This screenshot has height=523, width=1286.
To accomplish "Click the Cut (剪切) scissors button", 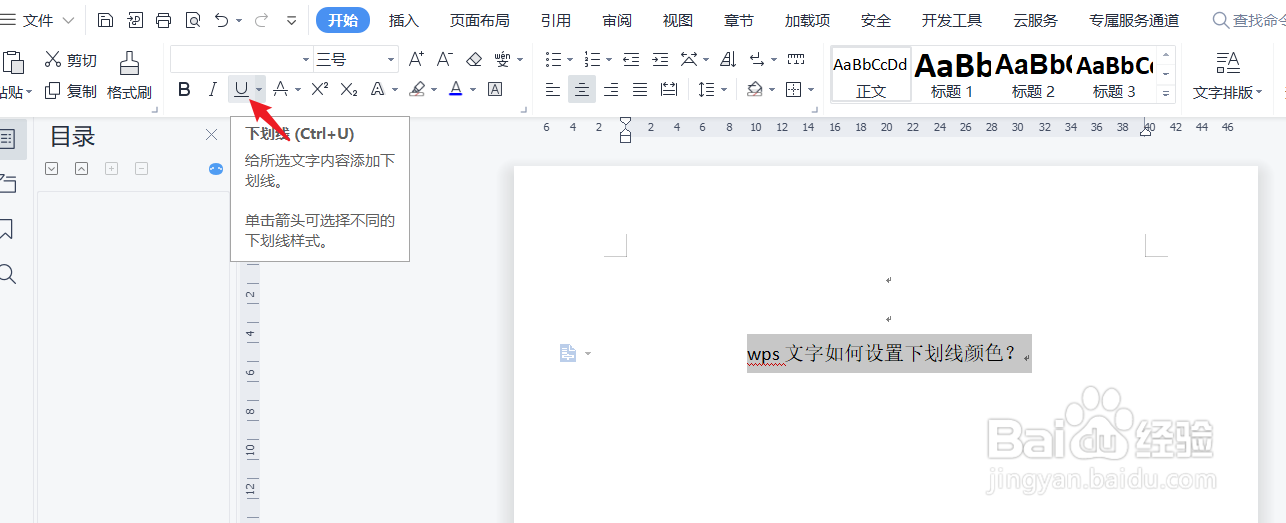I will pyautogui.click(x=71, y=60).
